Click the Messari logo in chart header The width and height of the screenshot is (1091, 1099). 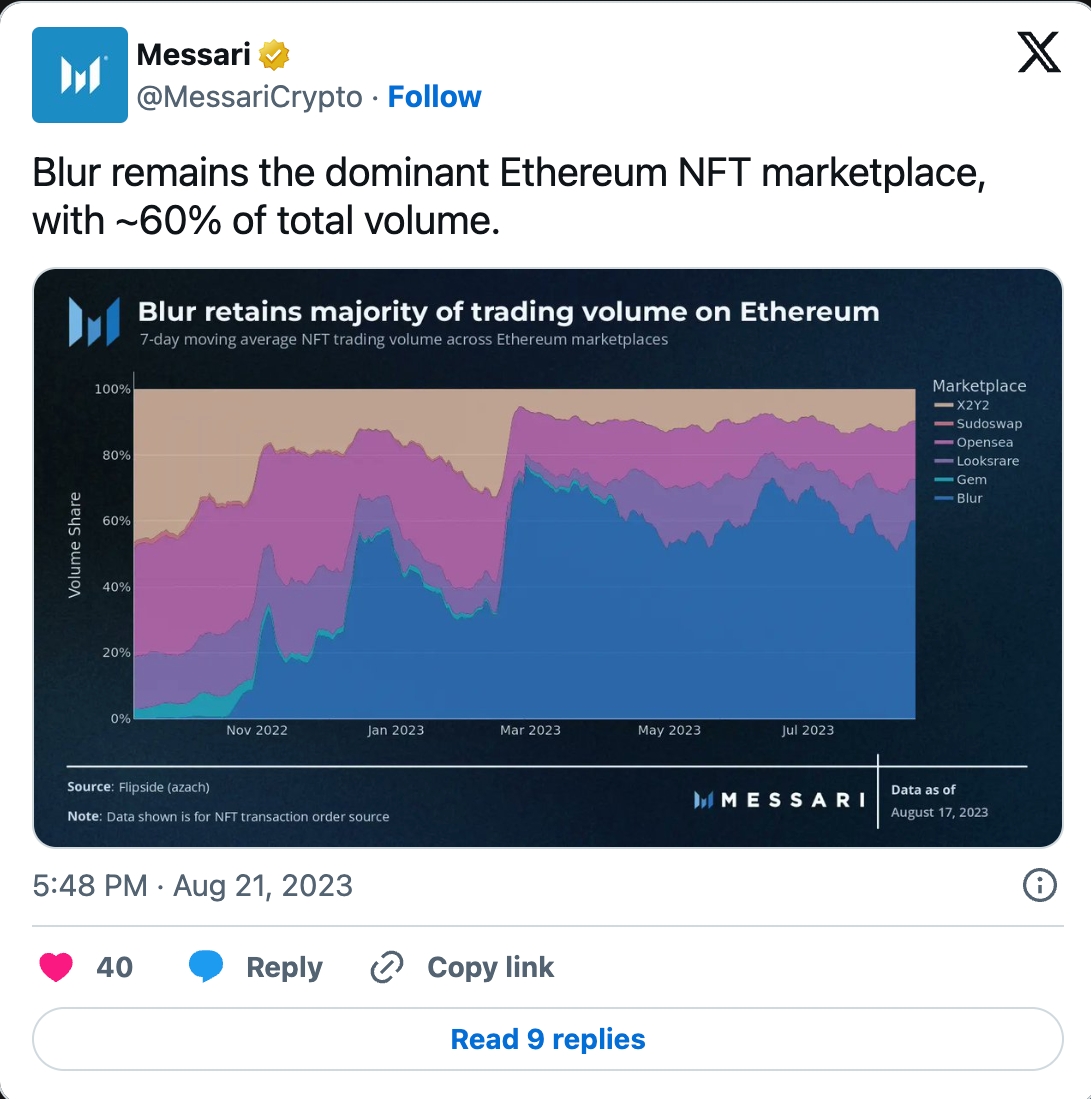click(94, 322)
